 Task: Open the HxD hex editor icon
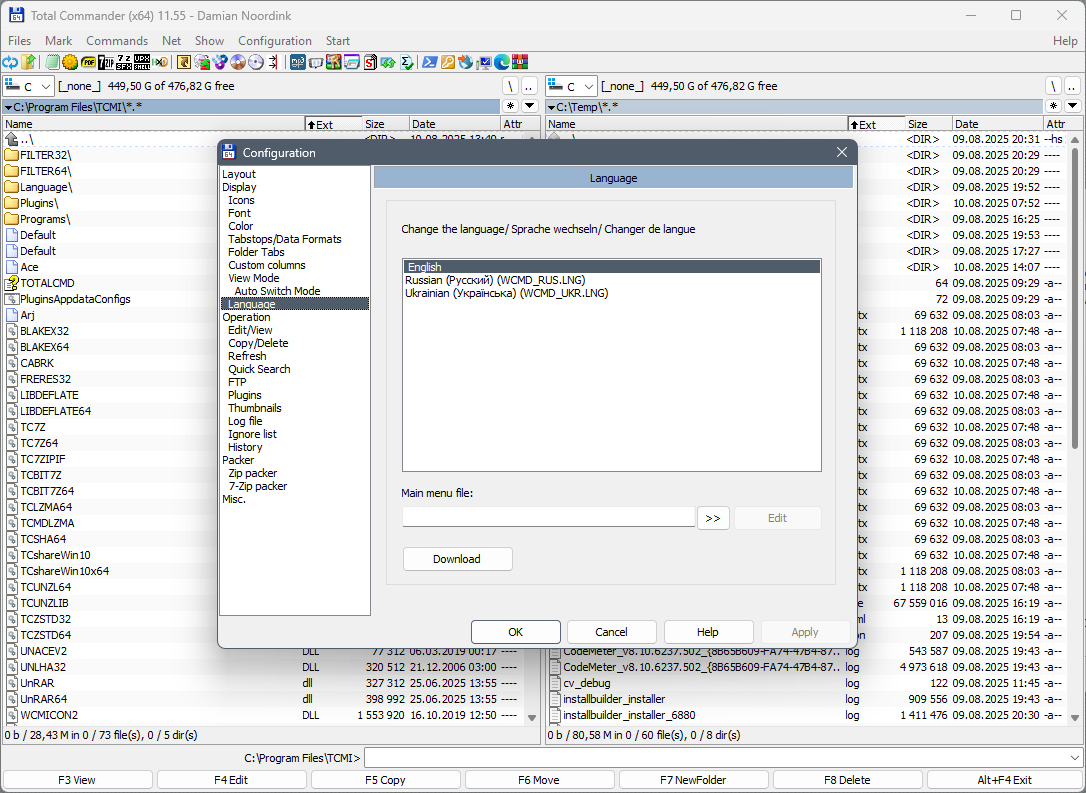[x=161, y=62]
